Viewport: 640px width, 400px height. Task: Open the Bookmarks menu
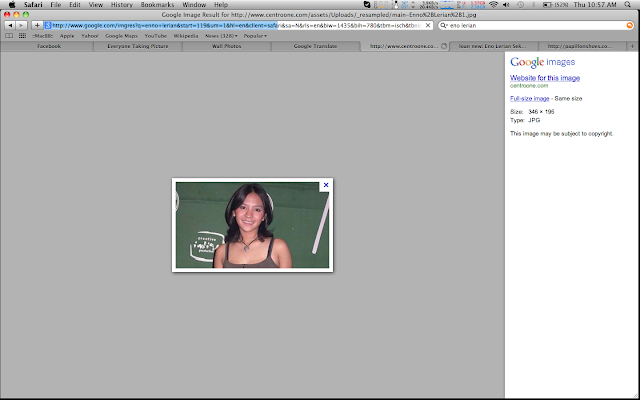tap(157, 5)
